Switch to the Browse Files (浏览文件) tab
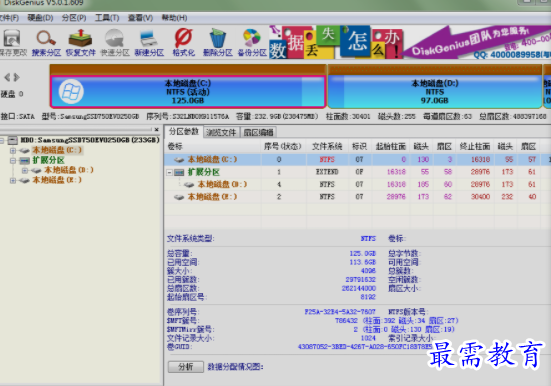 coord(221,133)
